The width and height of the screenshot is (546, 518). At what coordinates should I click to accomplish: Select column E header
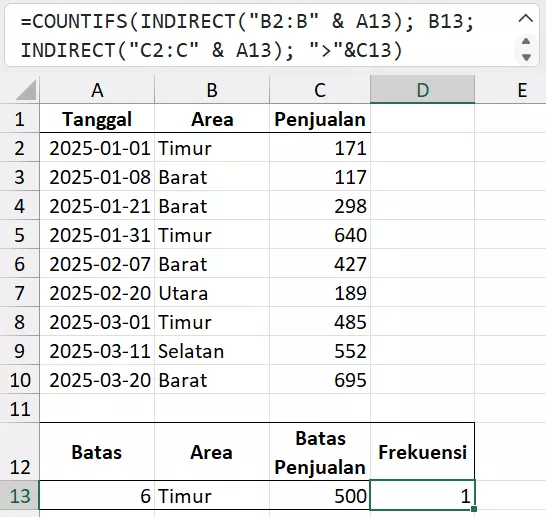click(x=522, y=90)
